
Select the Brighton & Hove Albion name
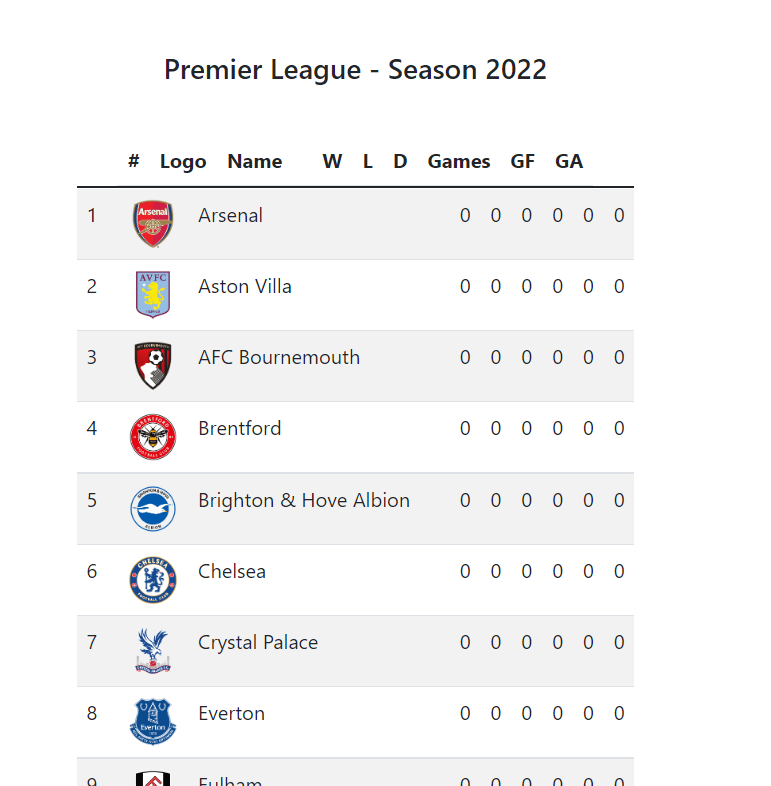304,500
